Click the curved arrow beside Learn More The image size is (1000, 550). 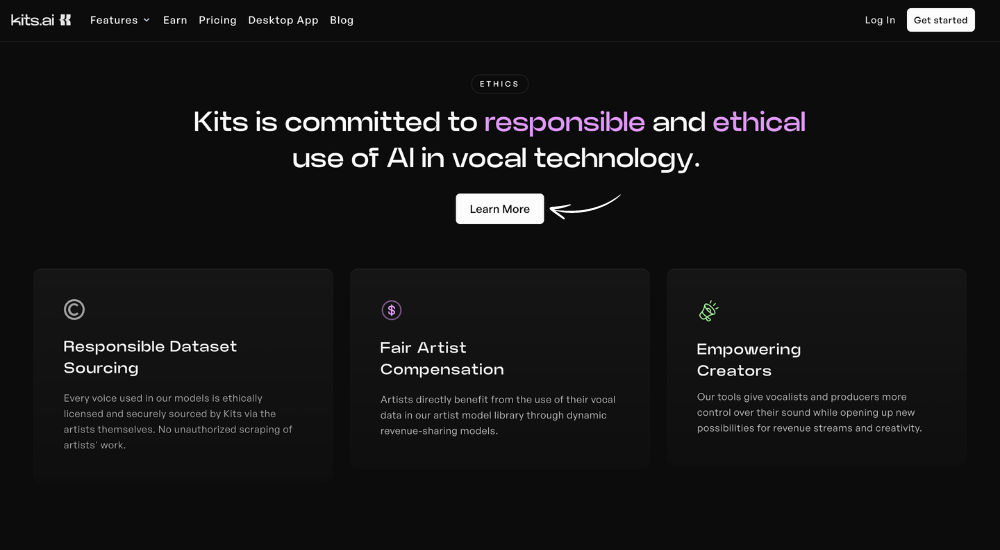tap(585, 207)
